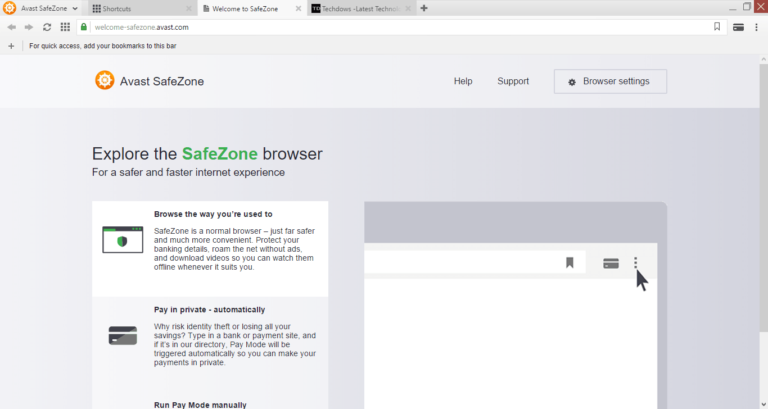Bookmark this page with bookmark icon

click(717, 27)
